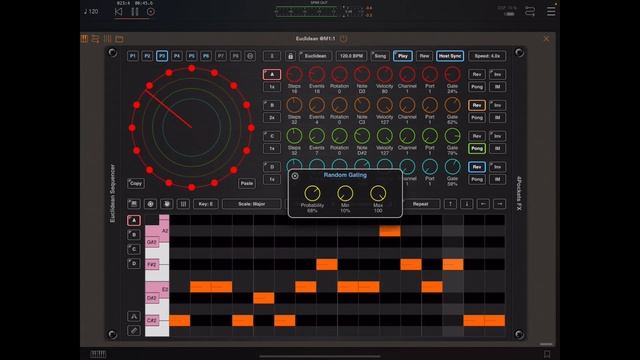Click the Song mode button
Viewport: 640px width, 360px height.
pos(380,56)
